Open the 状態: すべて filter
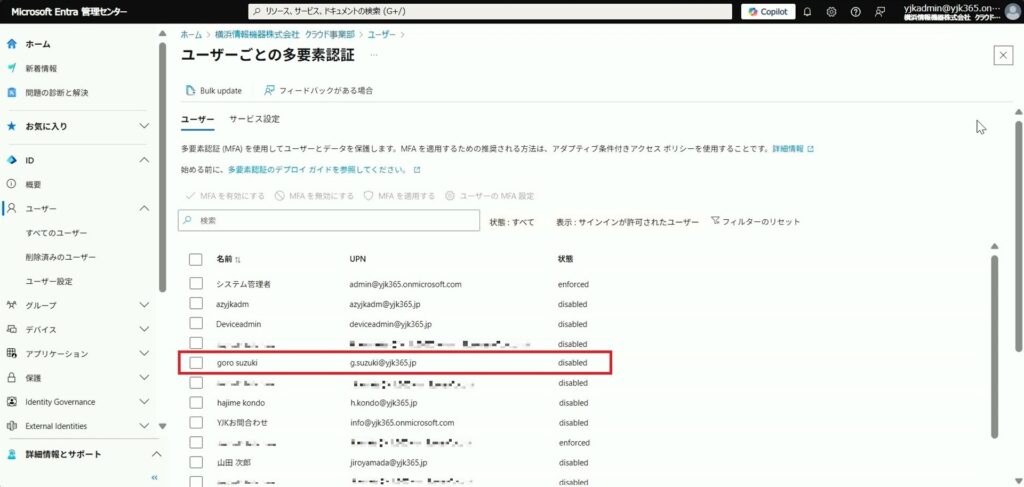The height and width of the screenshot is (487, 1024). tap(512, 222)
